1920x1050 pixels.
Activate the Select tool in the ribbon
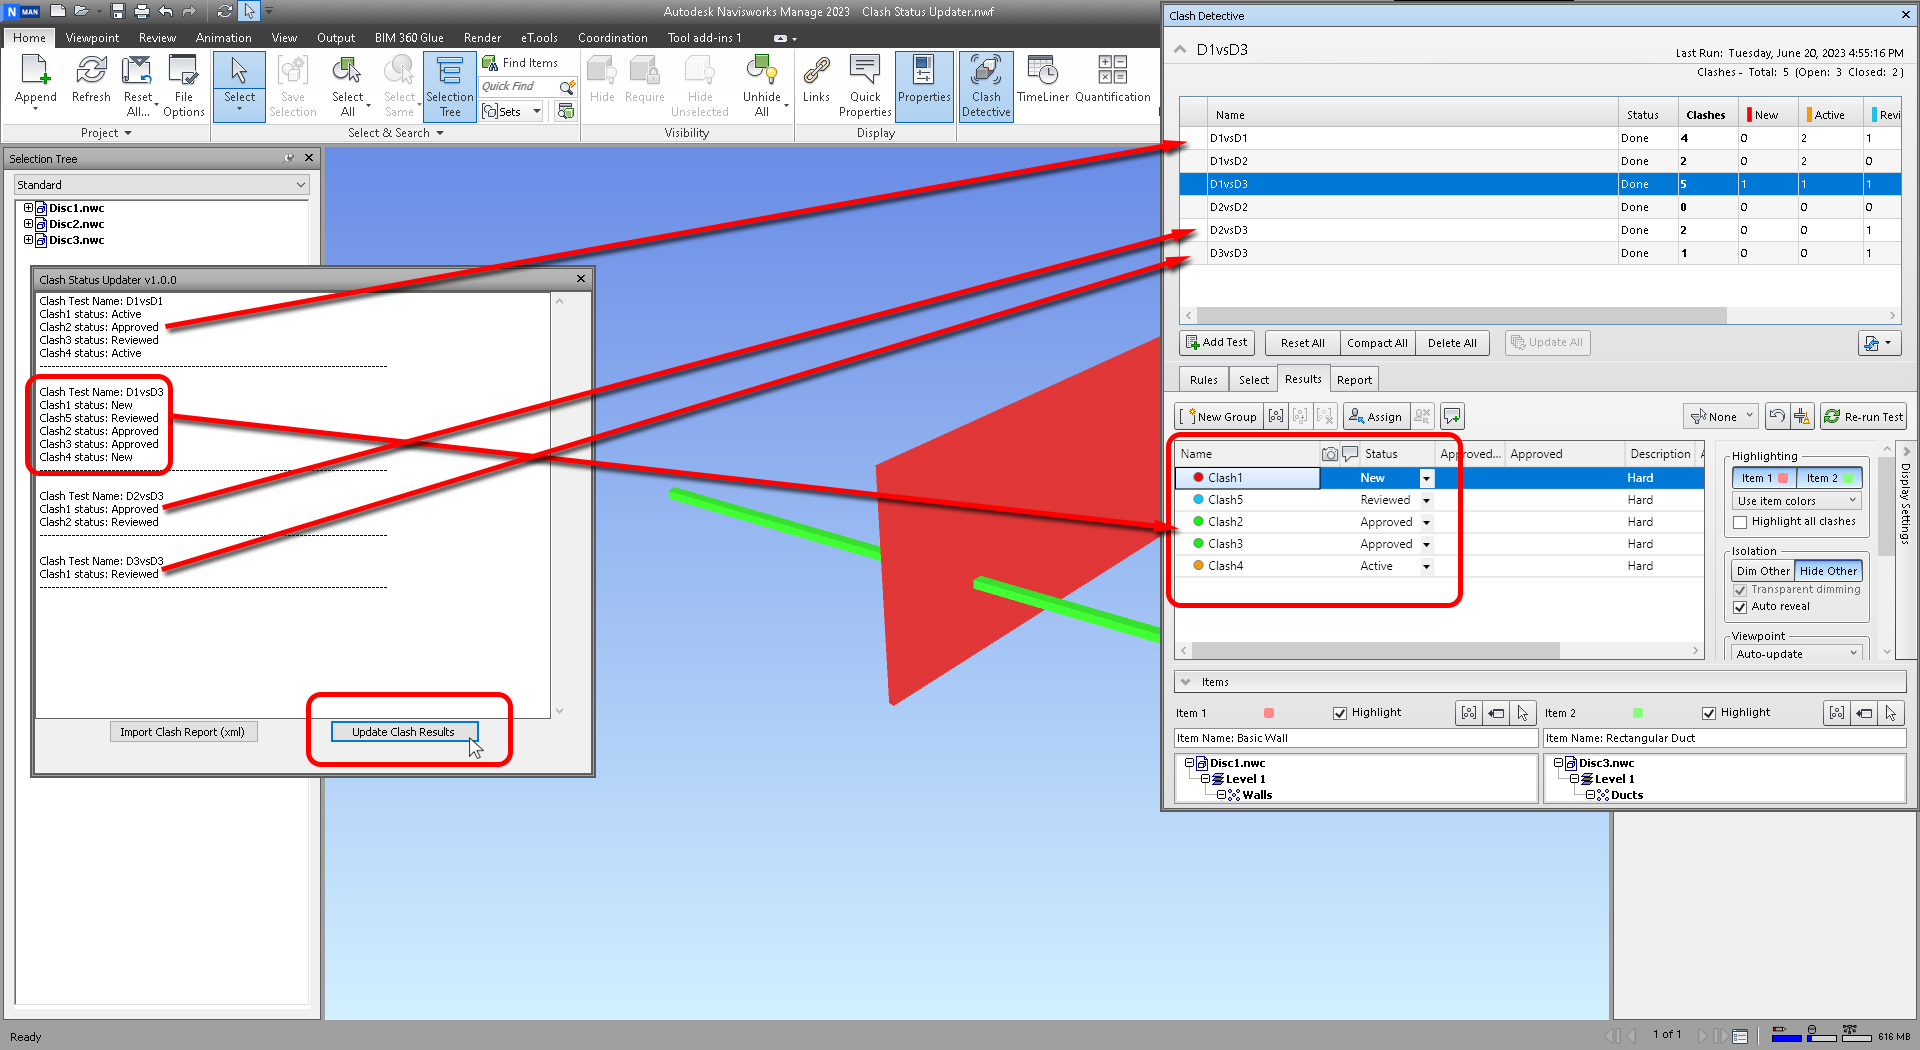[239, 85]
